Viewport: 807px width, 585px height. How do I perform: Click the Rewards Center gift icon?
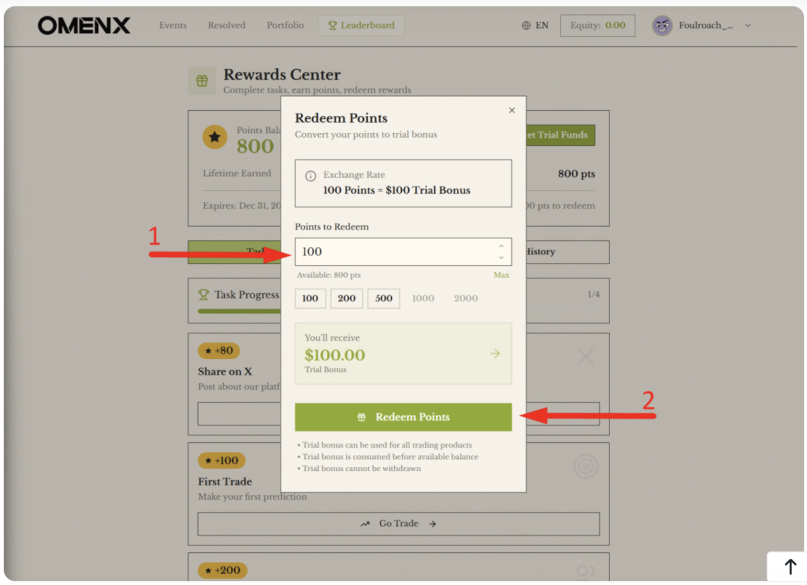[202, 81]
